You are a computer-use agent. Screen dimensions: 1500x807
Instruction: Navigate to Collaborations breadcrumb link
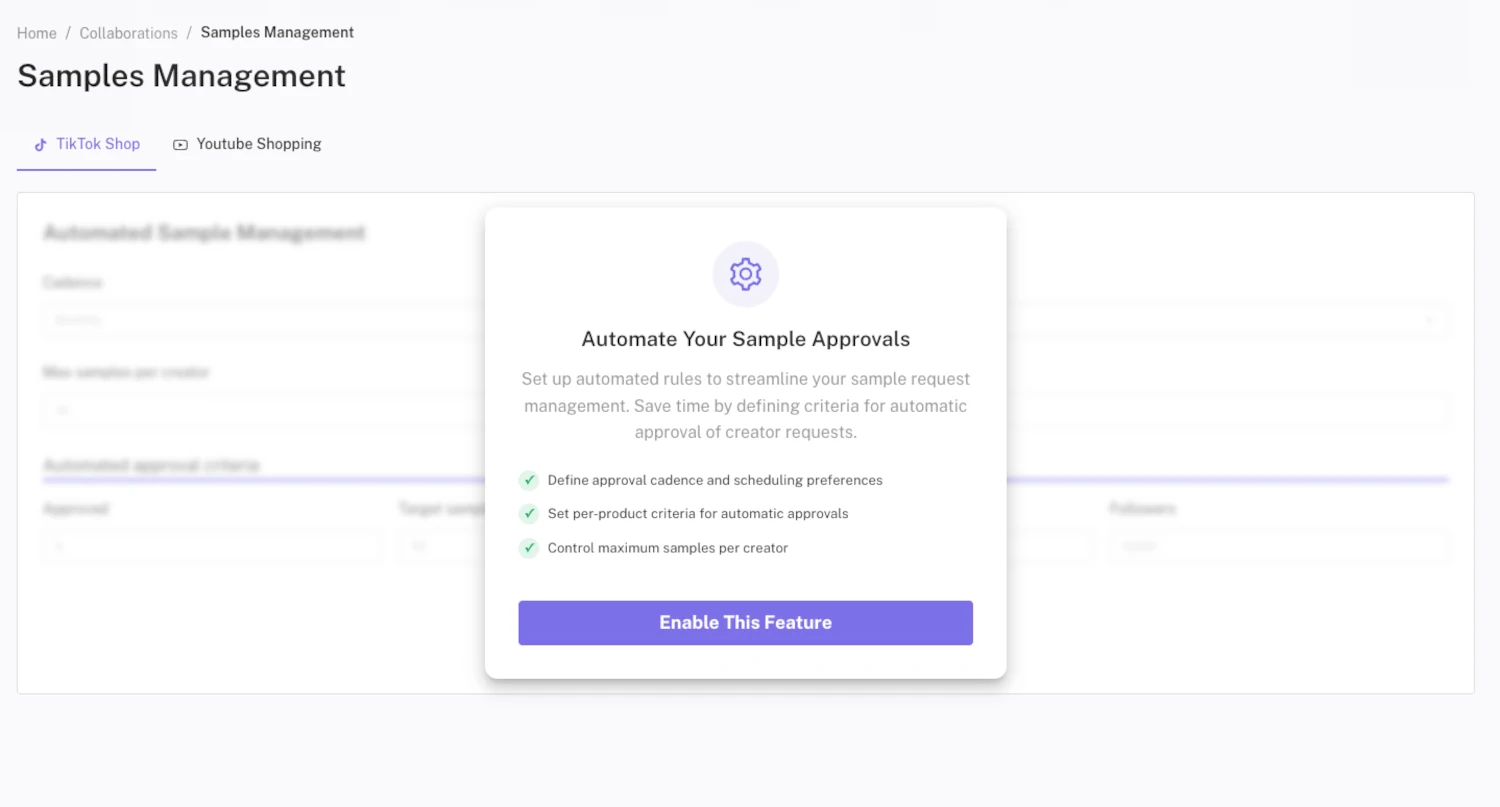click(128, 33)
